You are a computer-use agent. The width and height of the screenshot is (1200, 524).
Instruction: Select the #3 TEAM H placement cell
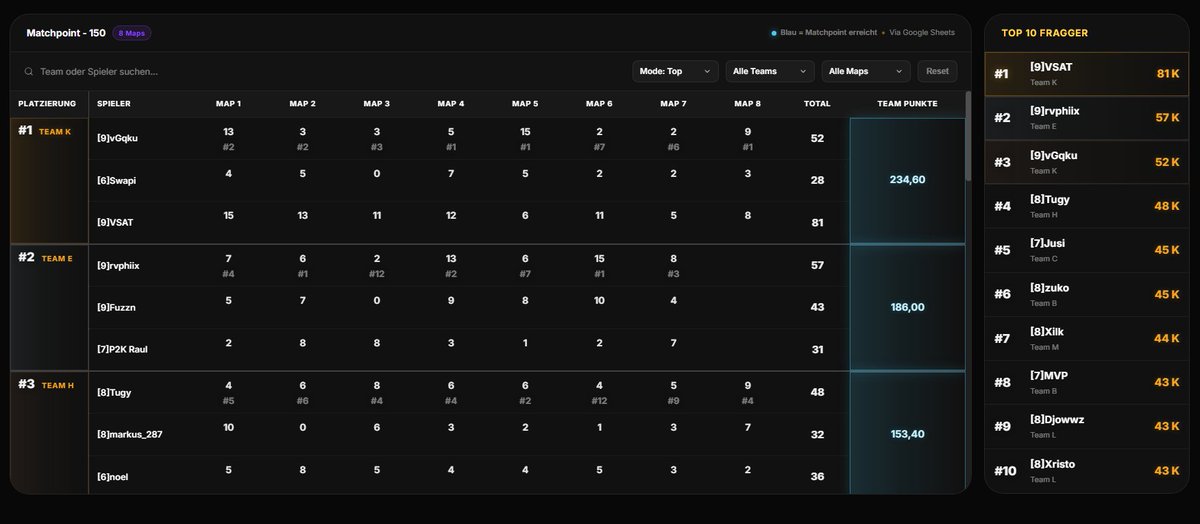point(49,433)
